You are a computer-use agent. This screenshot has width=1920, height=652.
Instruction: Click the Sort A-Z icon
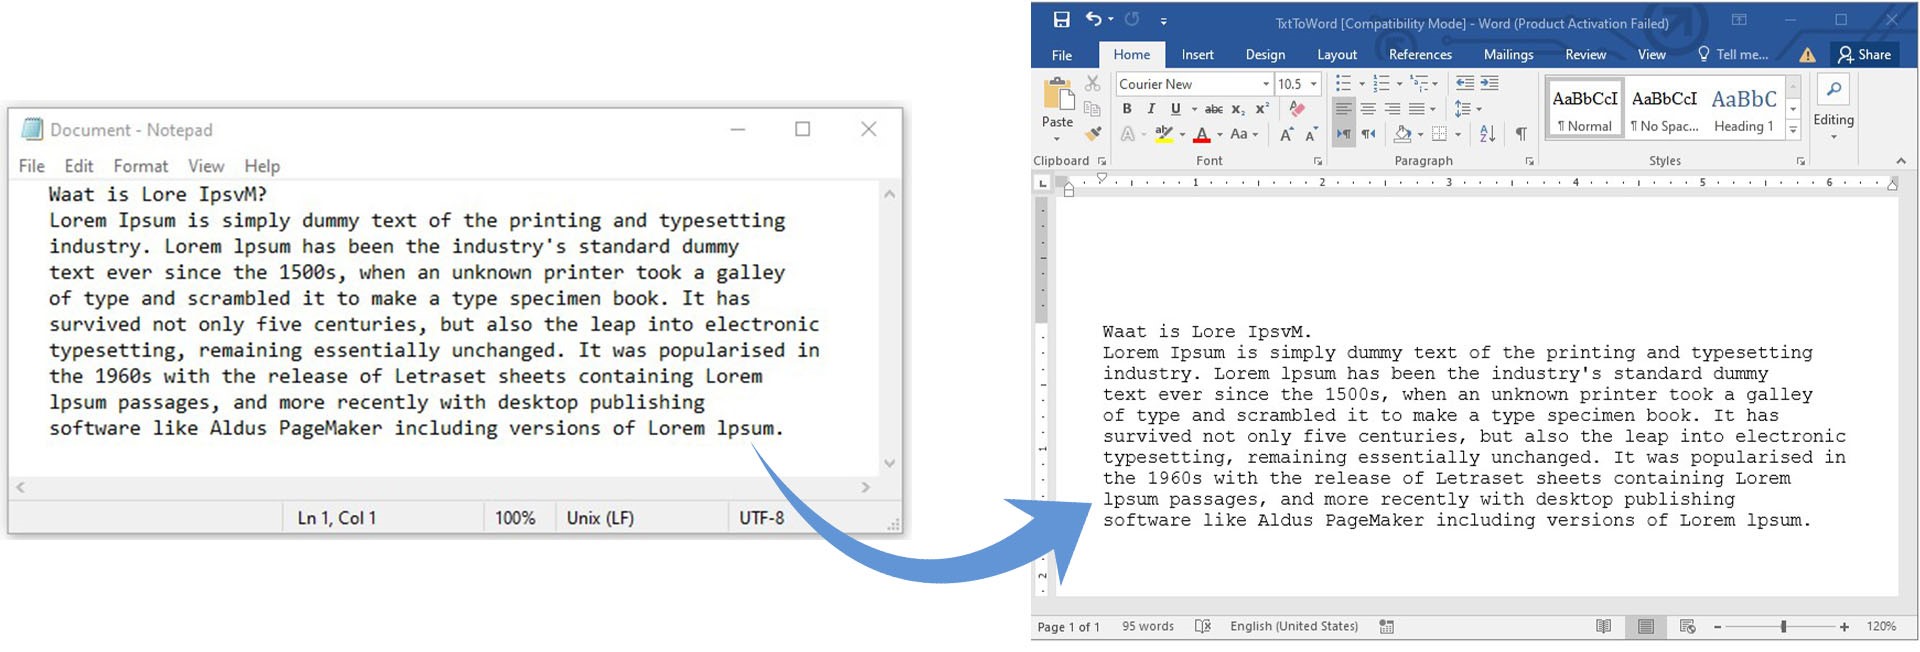[1487, 134]
